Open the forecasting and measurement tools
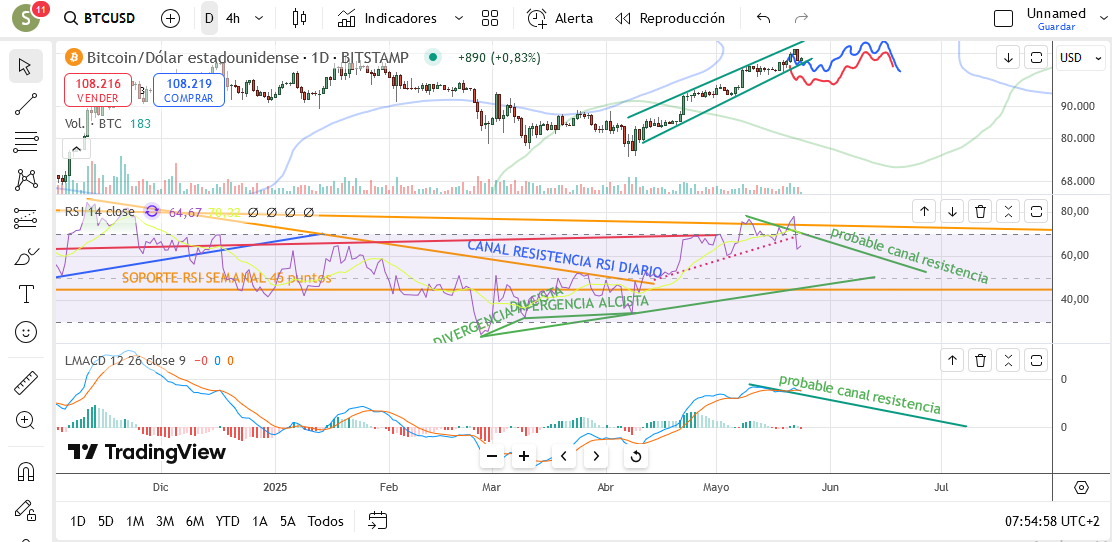1112x542 pixels. click(26, 218)
